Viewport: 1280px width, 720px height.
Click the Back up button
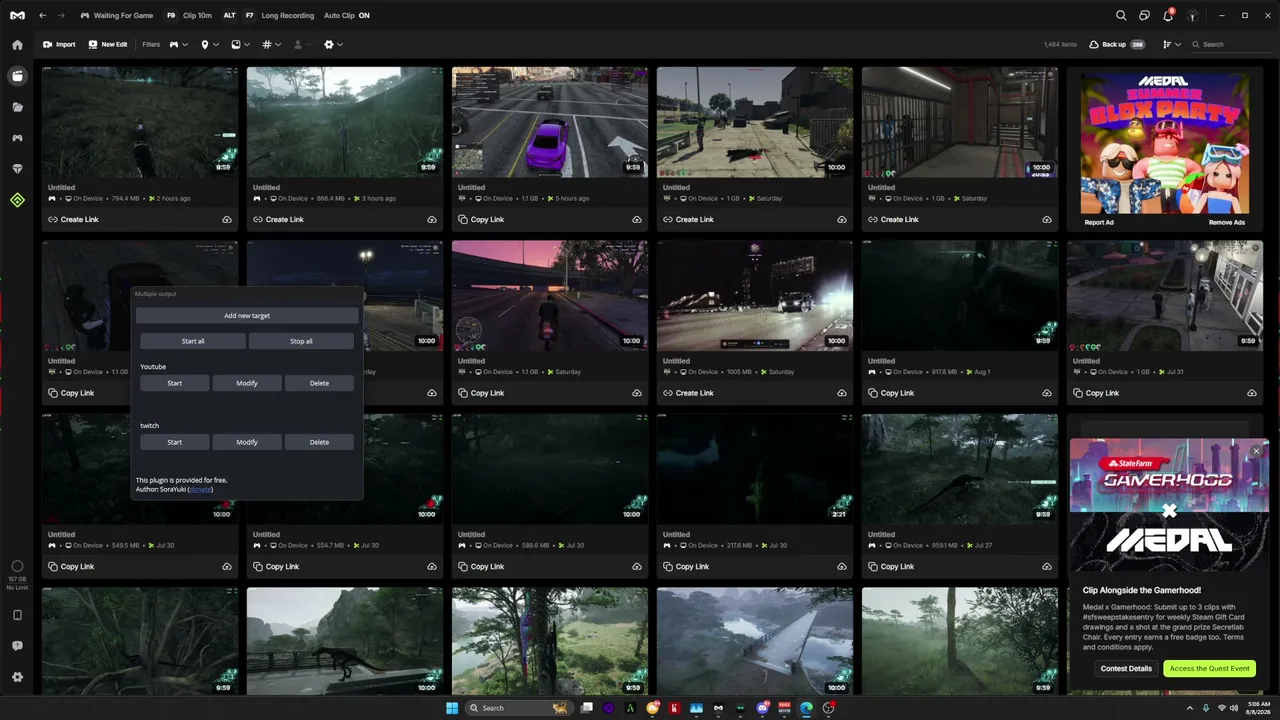point(1117,45)
